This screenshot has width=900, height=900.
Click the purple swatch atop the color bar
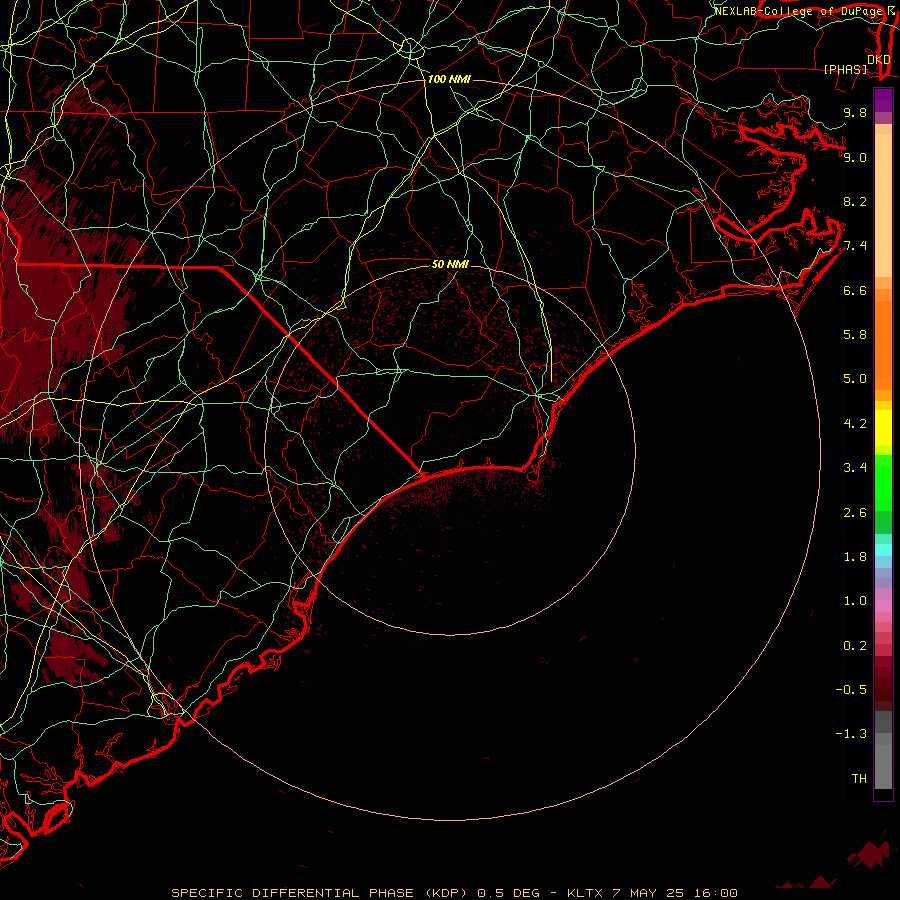coord(883,100)
